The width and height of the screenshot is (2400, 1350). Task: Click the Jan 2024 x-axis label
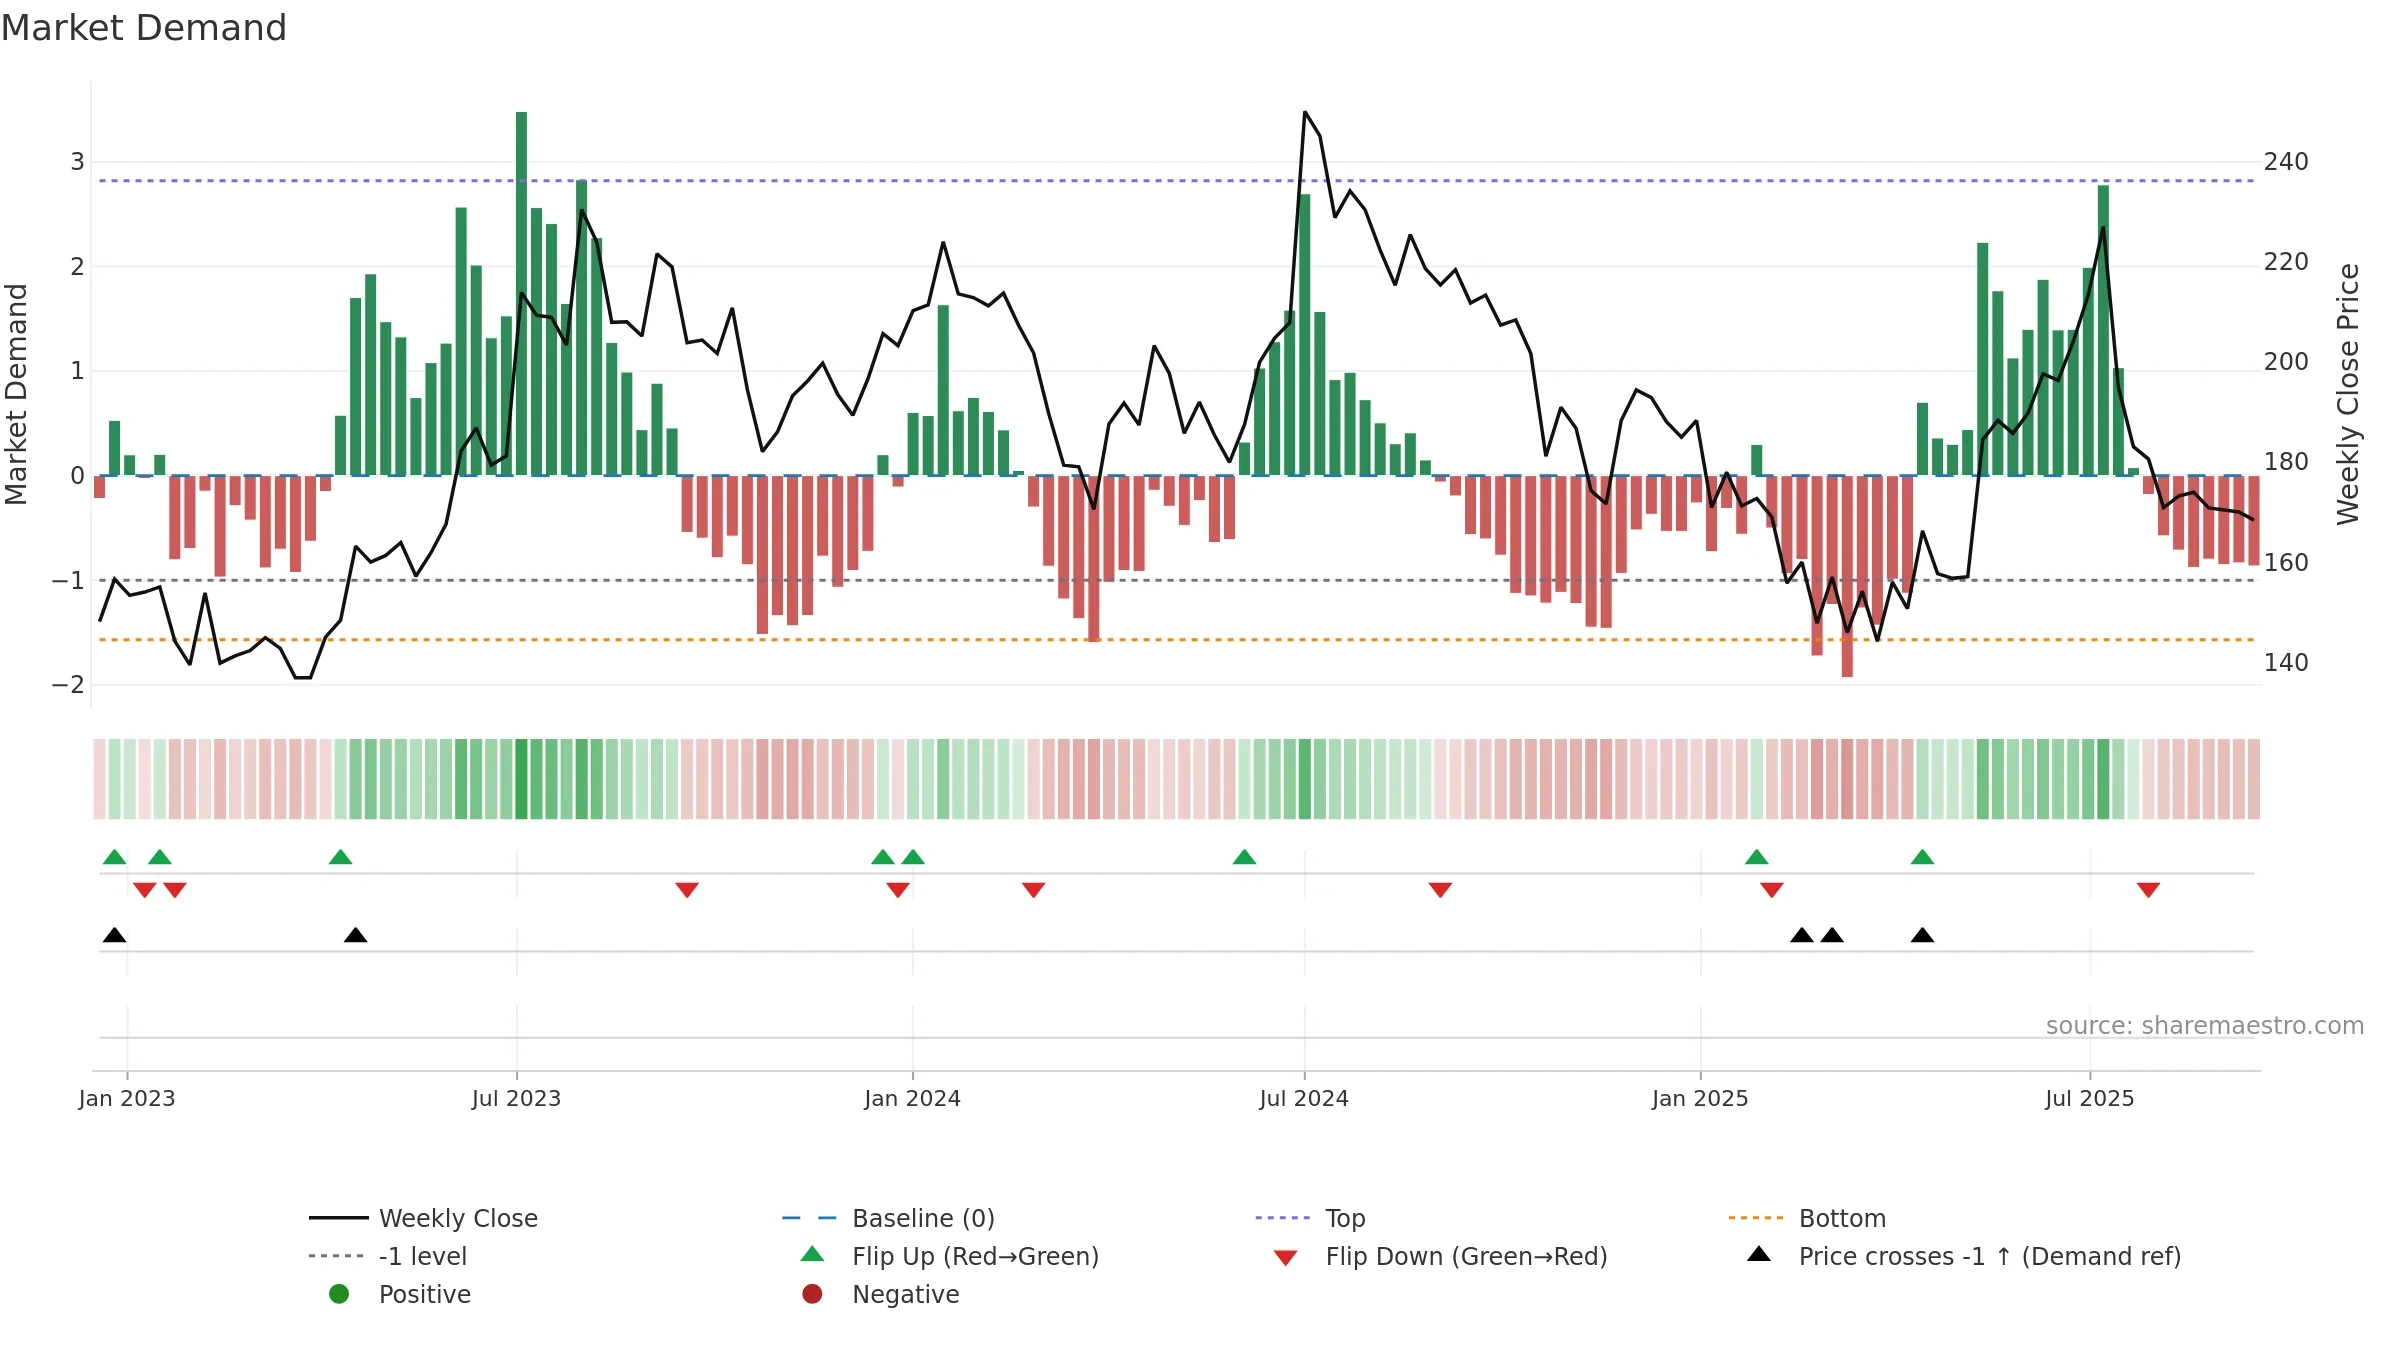[x=912, y=1098]
